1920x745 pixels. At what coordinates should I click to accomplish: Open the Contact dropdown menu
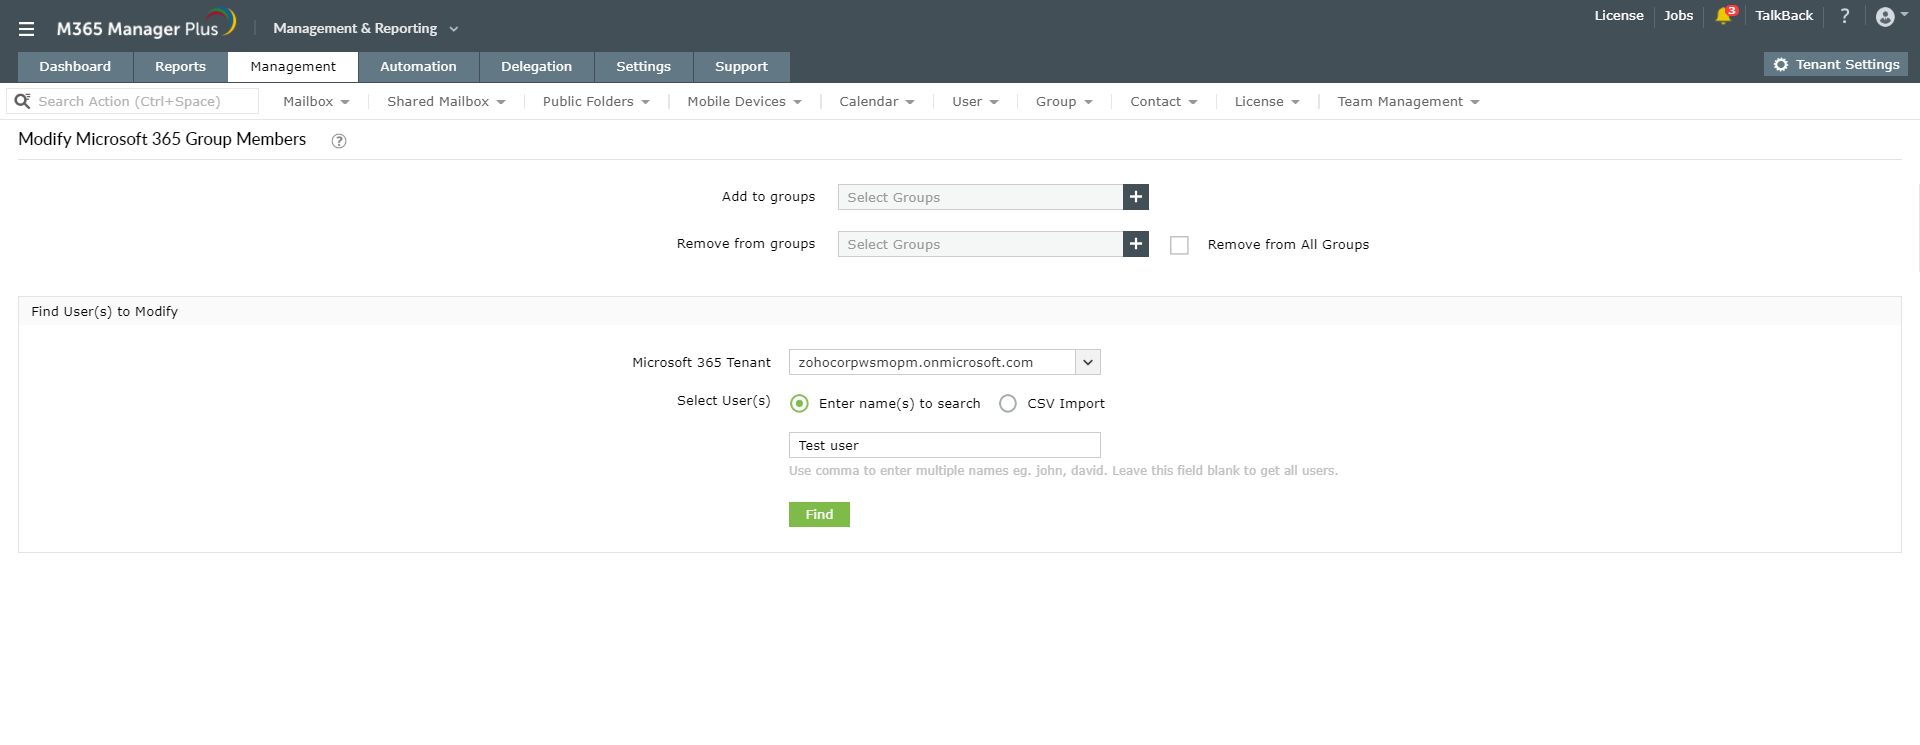(1164, 101)
